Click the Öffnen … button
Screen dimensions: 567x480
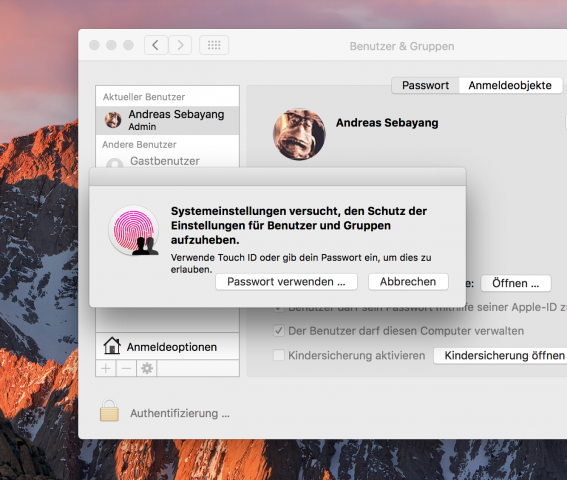(x=516, y=283)
